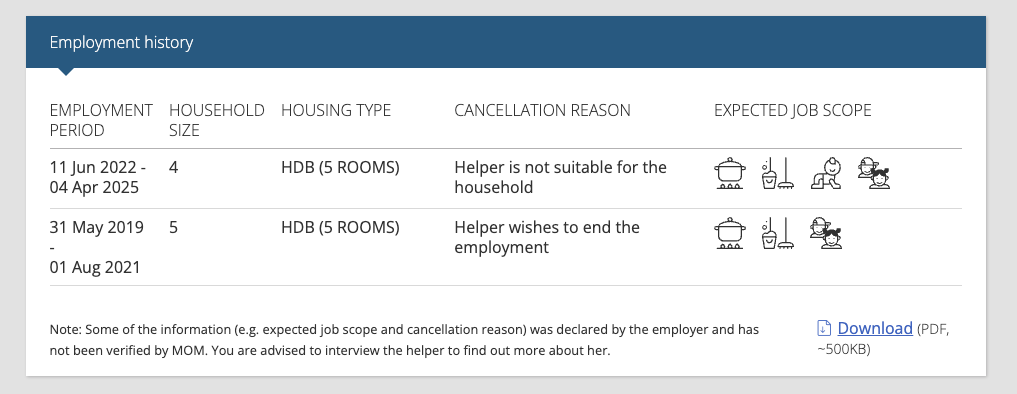Viewport: 1017px width, 394px height.
Task: Click the Expected Job Scope column header
Action: pyautogui.click(x=793, y=110)
